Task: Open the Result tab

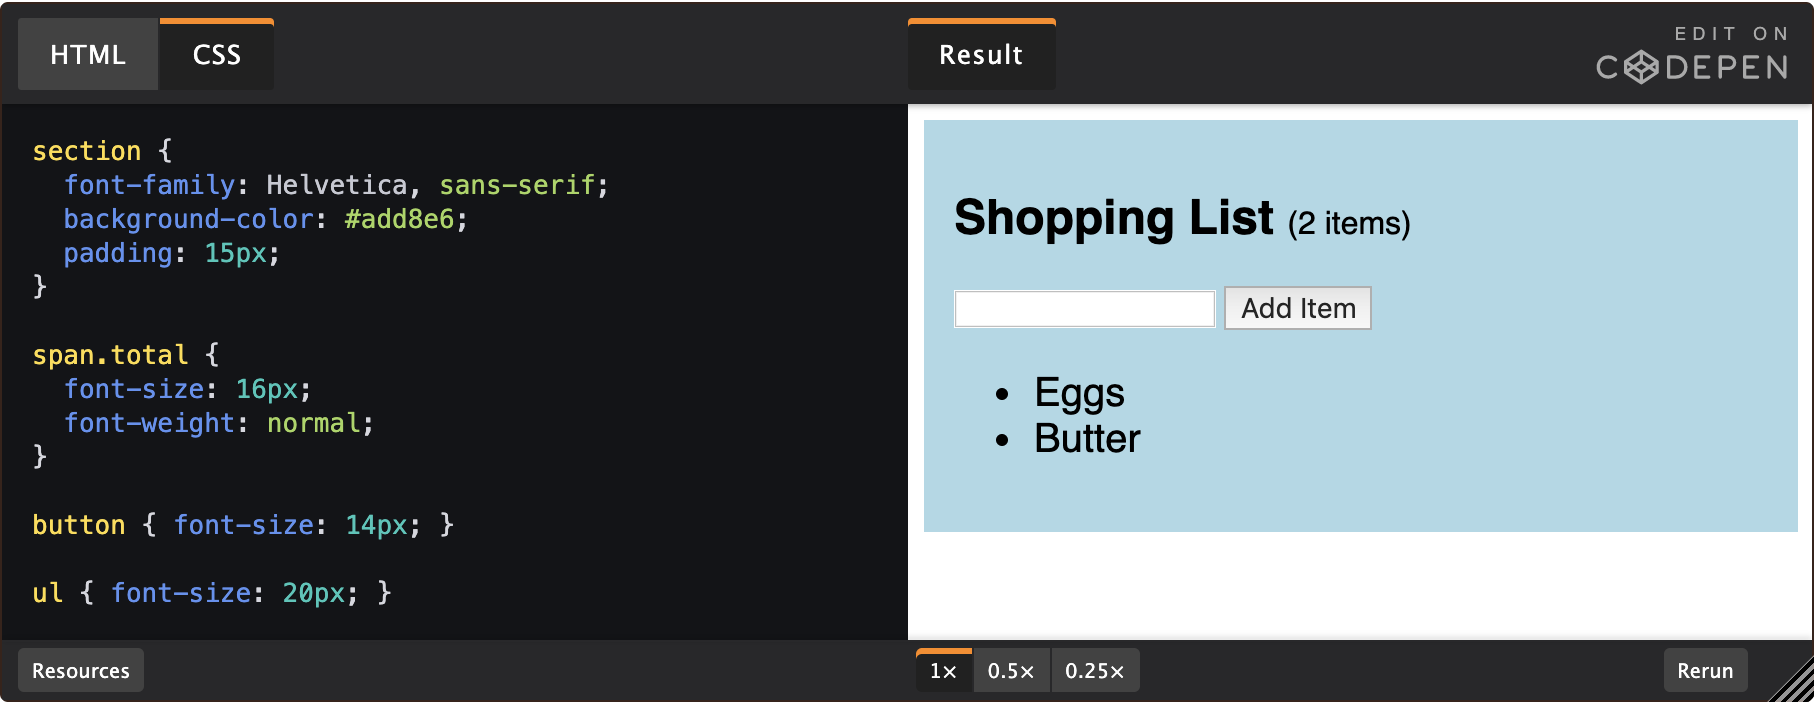Action: click(x=981, y=55)
